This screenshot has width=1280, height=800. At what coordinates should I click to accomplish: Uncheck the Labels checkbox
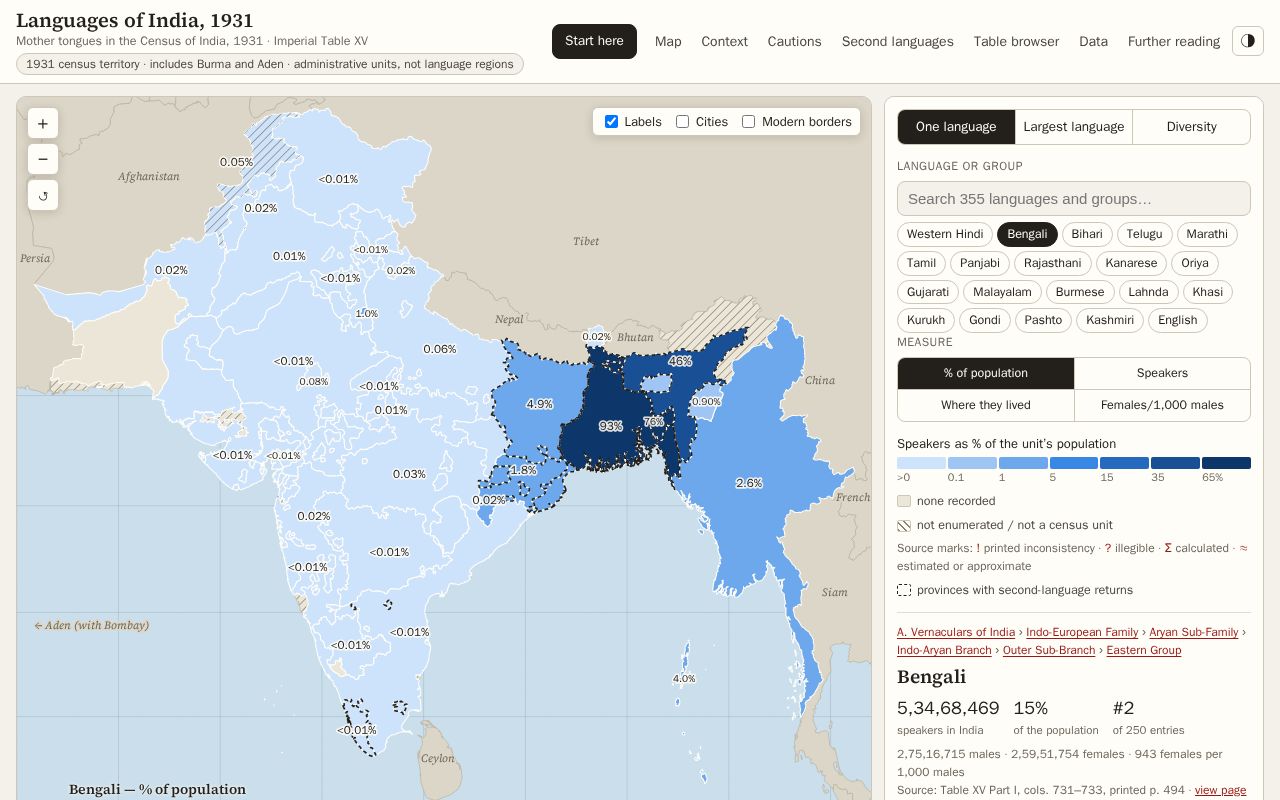click(611, 122)
